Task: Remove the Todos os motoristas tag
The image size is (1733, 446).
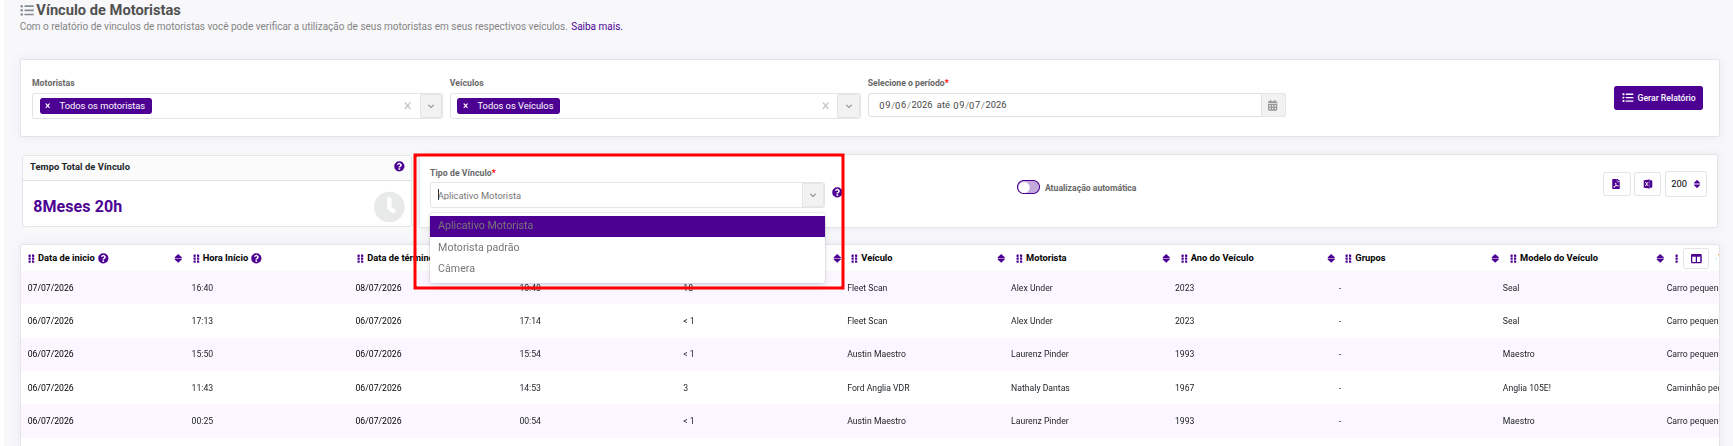Action: point(47,106)
